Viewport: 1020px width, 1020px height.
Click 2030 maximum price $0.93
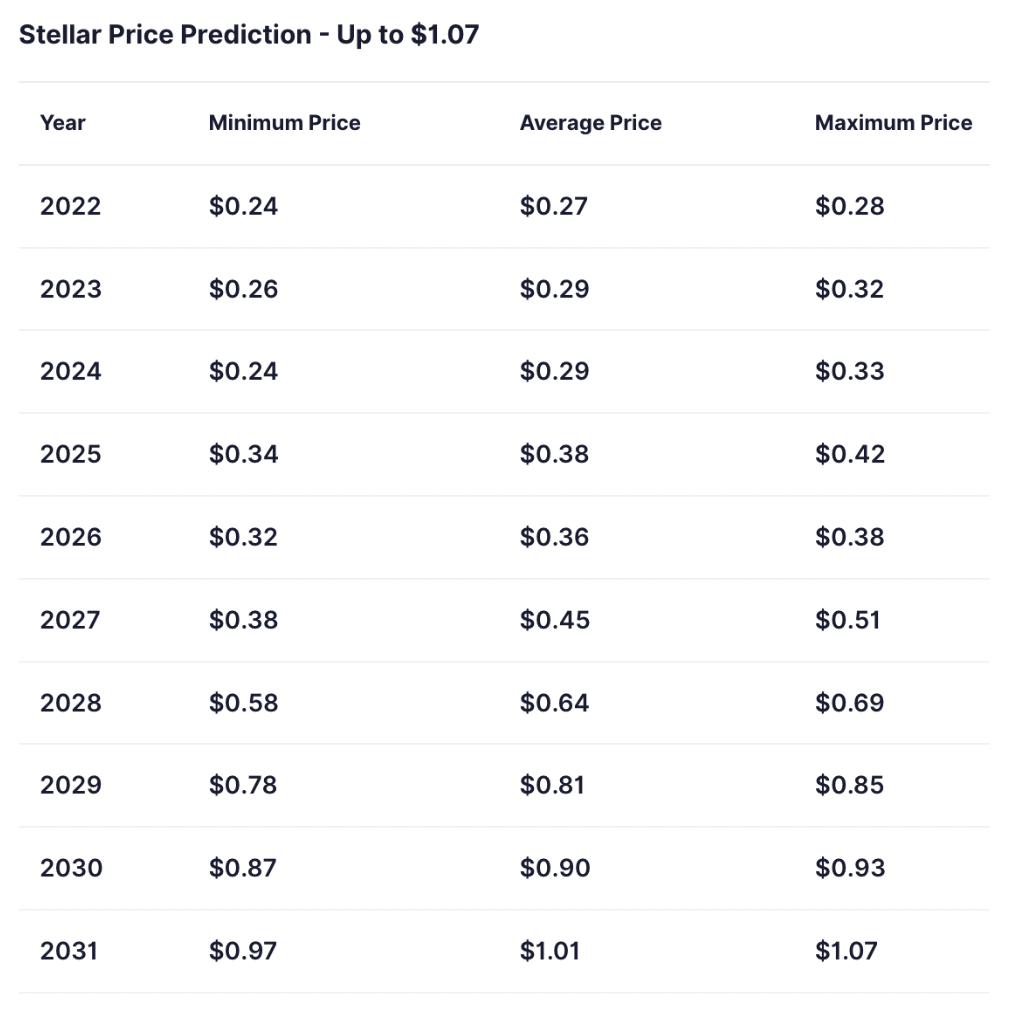849,868
